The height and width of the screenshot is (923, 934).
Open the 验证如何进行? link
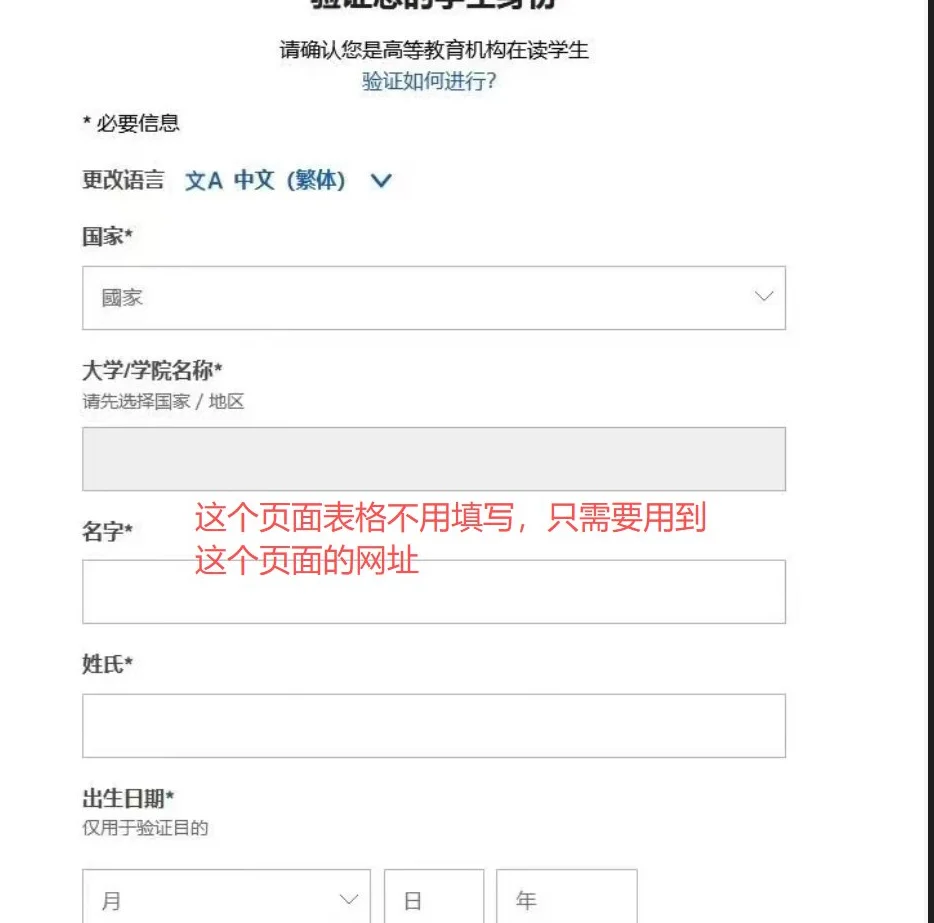tap(429, 82)
